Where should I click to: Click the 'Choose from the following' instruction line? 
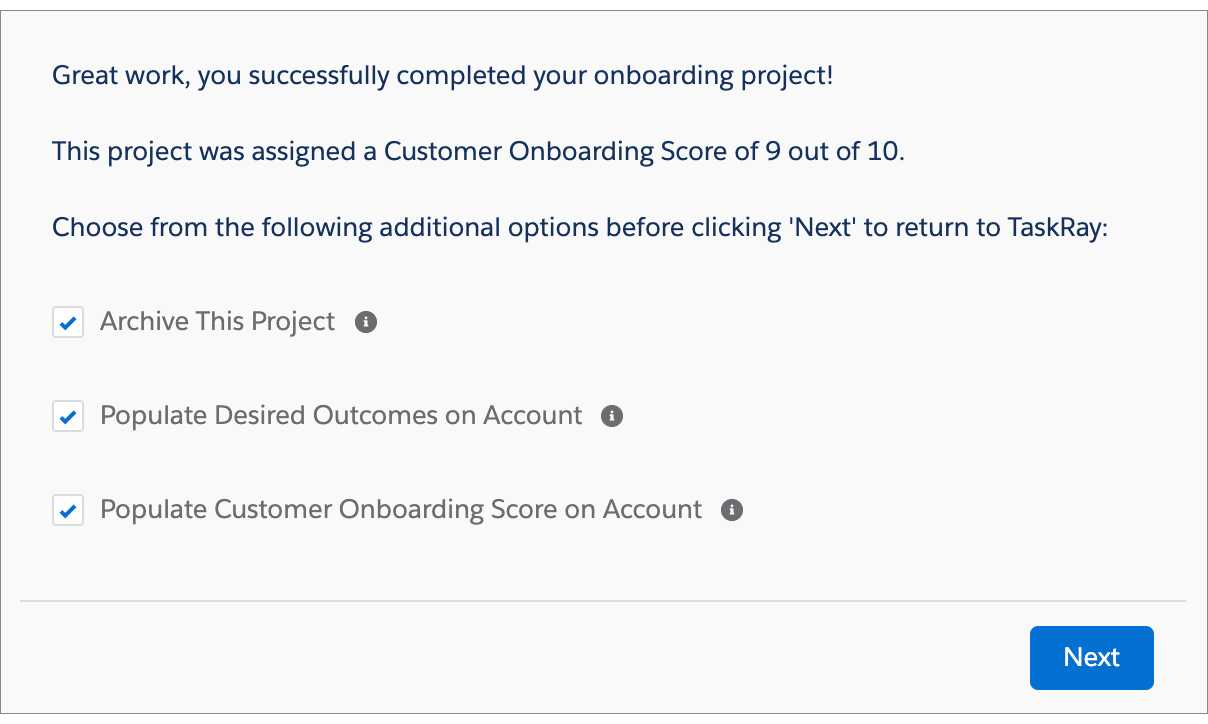pyautogui.click(x=582, y=228)
